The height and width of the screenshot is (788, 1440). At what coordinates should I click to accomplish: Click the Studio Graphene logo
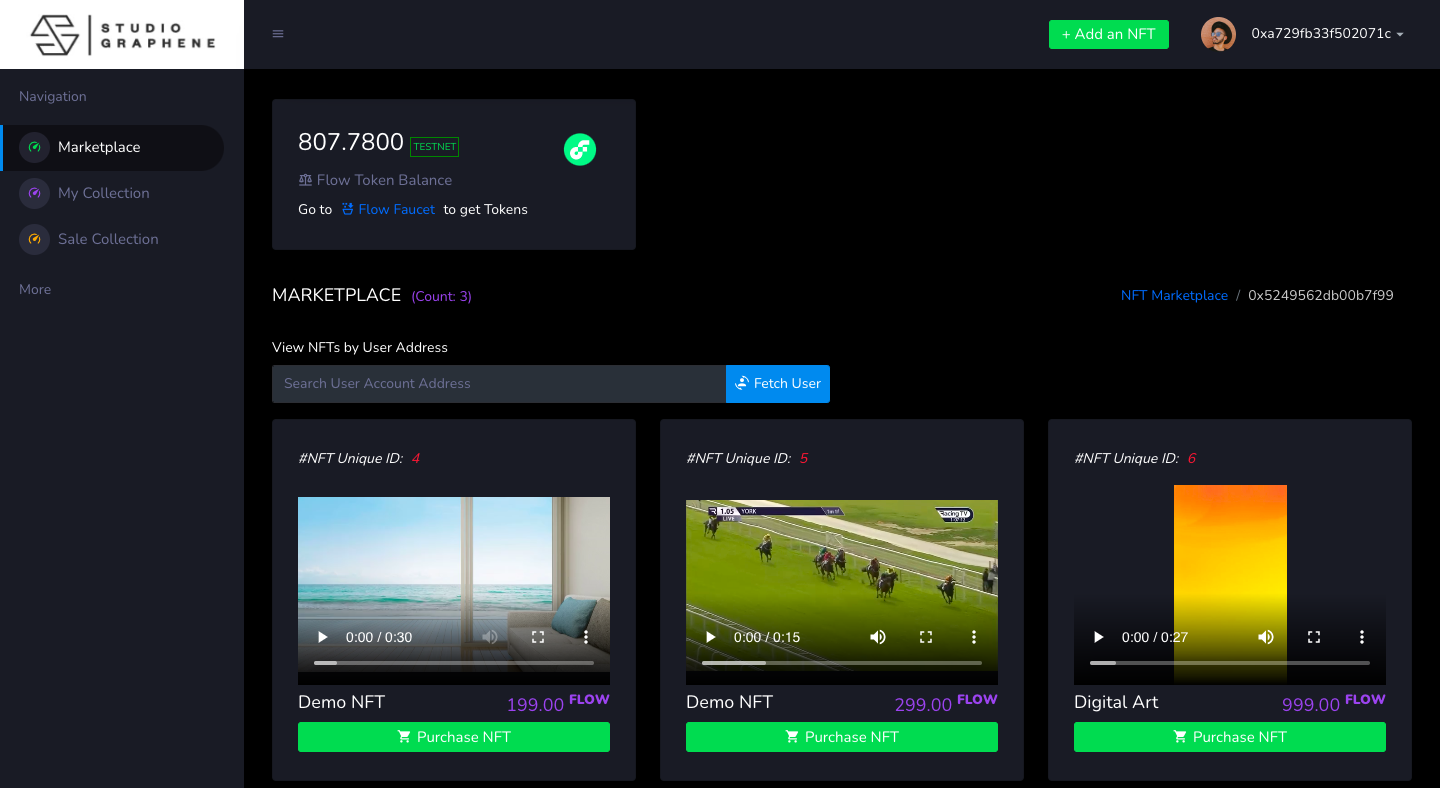pos(122,35)
